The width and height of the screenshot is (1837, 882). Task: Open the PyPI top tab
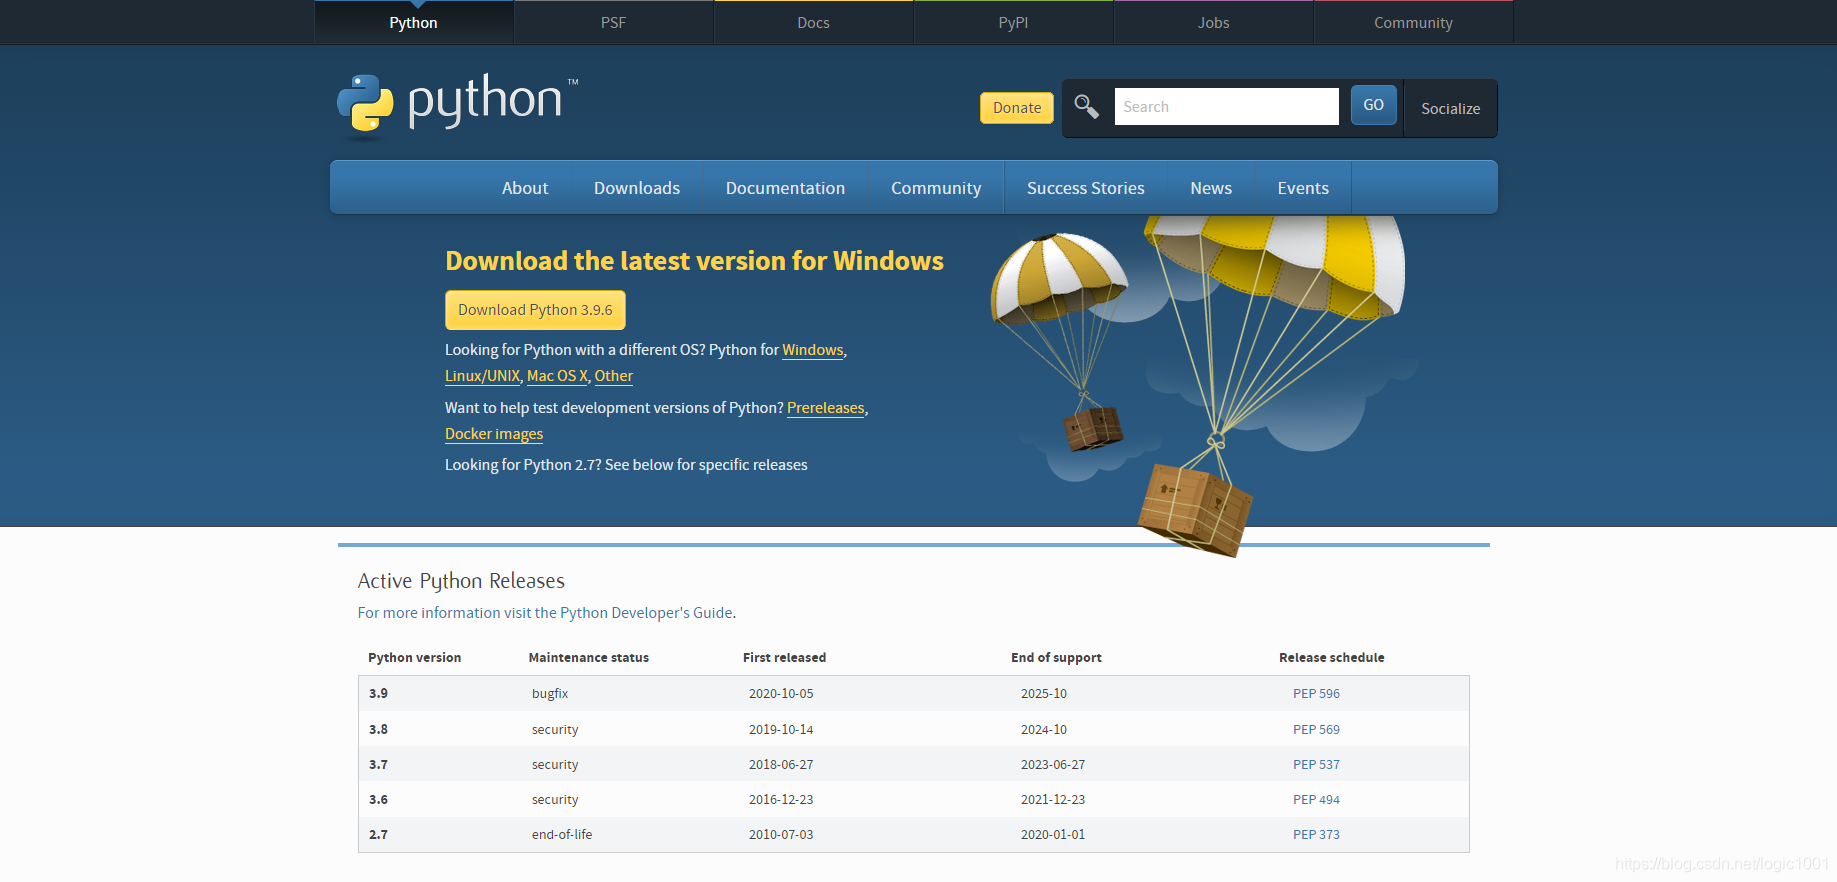point(1014,22)
